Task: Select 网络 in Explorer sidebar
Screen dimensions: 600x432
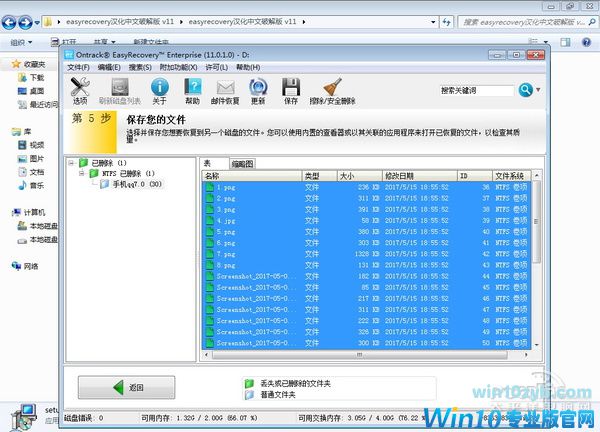Action: tap(25, 266)
